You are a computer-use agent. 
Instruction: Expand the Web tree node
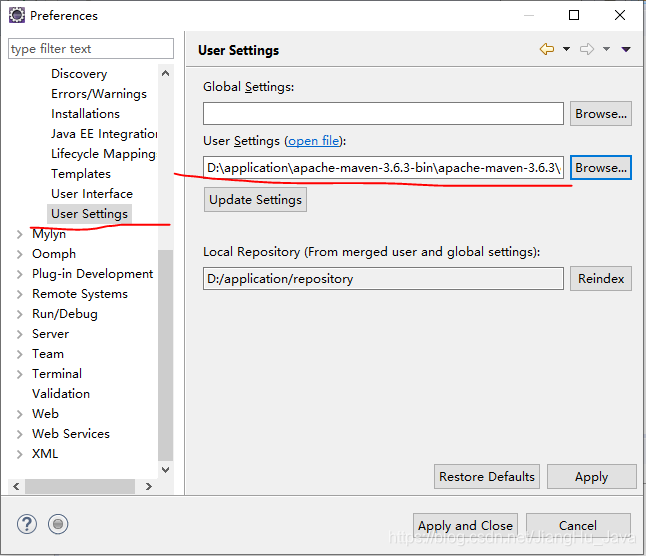click(19, 414)
